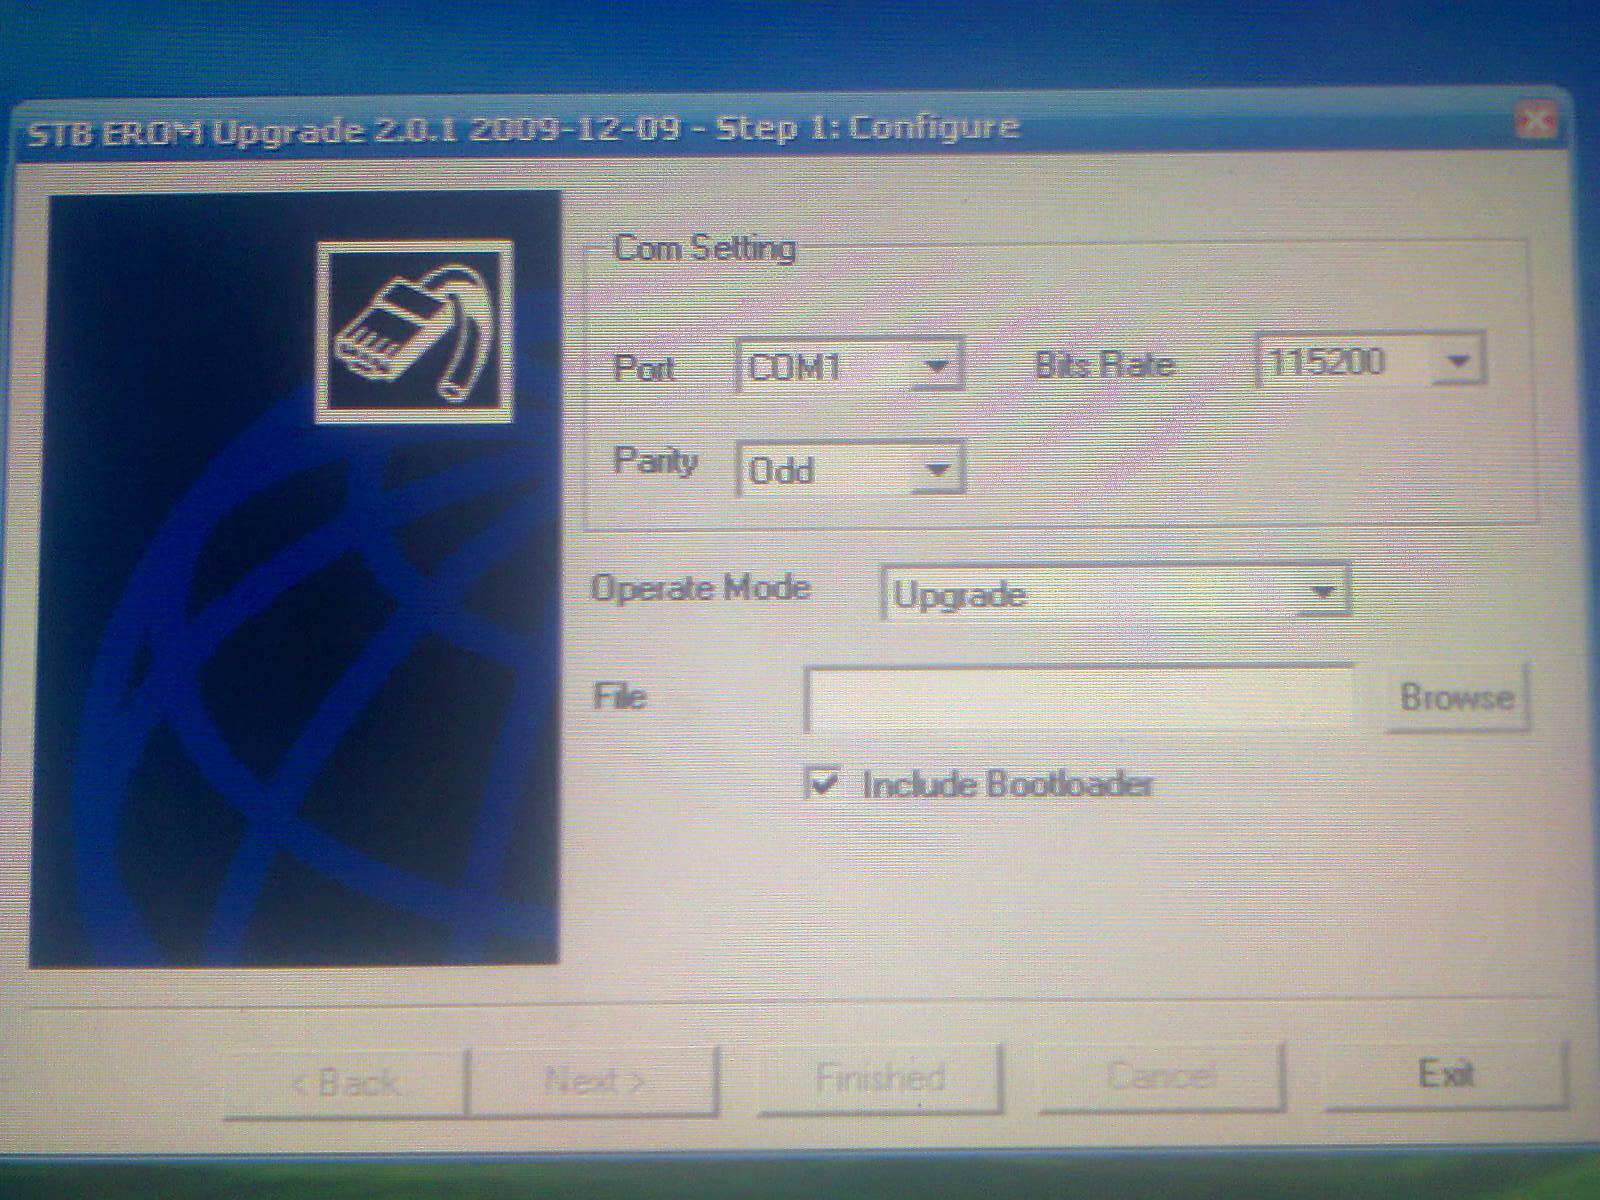Viewport: 1600px width, 1200px height.
Task: Click the Com Setting group label
Action: [x=704, y=247]
